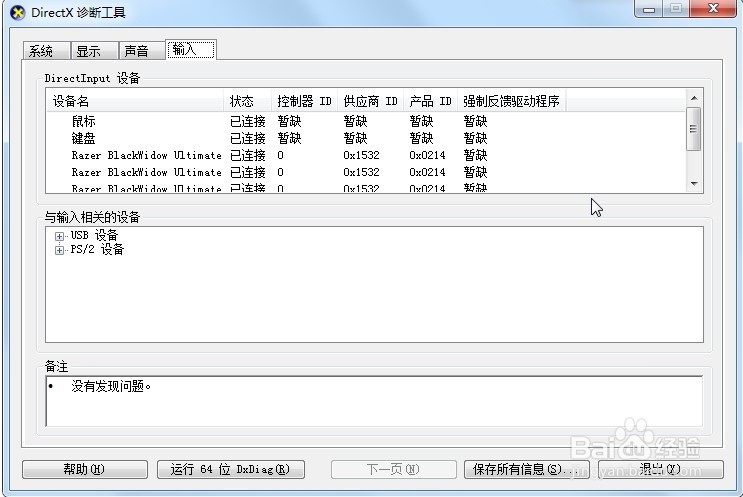
Task: Select second fully visible Razer BlackWidow Ultimate row
Action: (366, 172)
